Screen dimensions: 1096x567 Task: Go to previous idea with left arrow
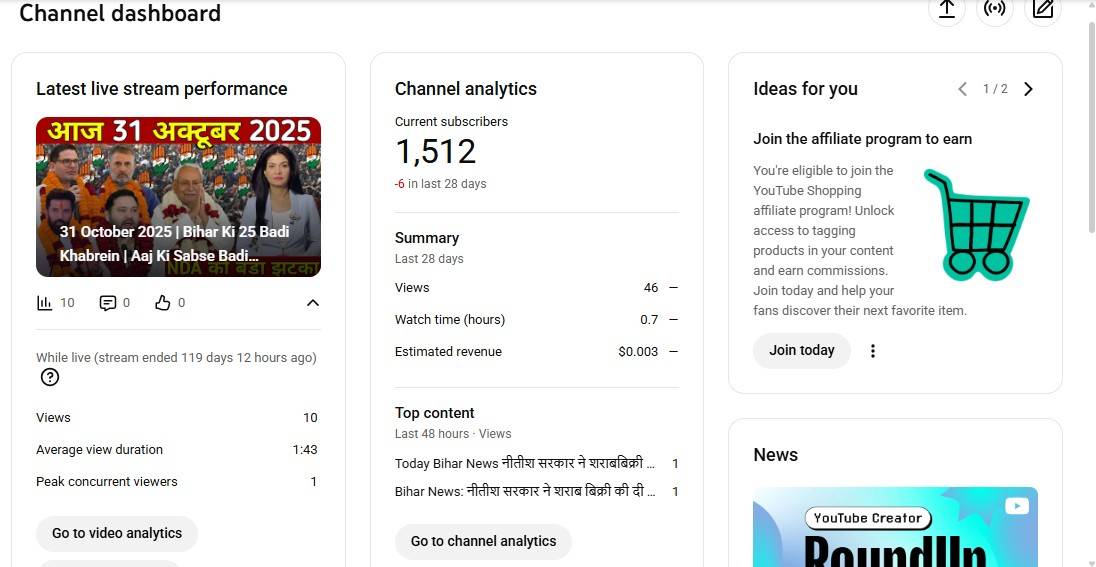coord(962,89)
